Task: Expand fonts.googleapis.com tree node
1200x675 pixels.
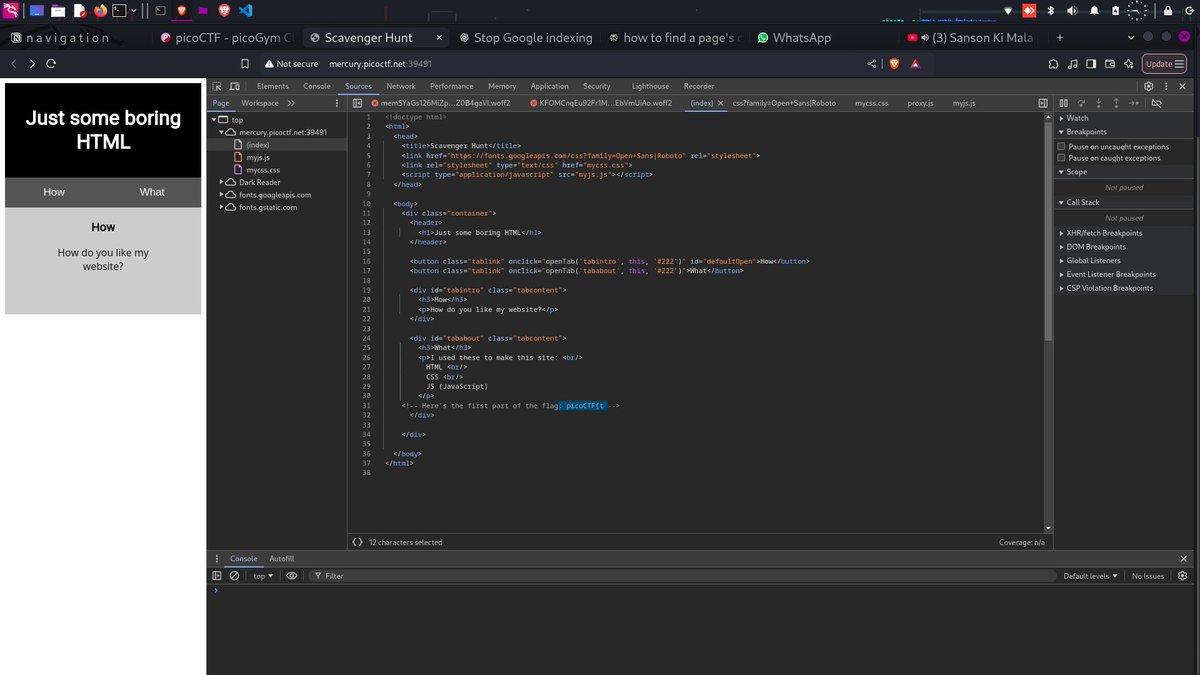Action: point(222,195)
